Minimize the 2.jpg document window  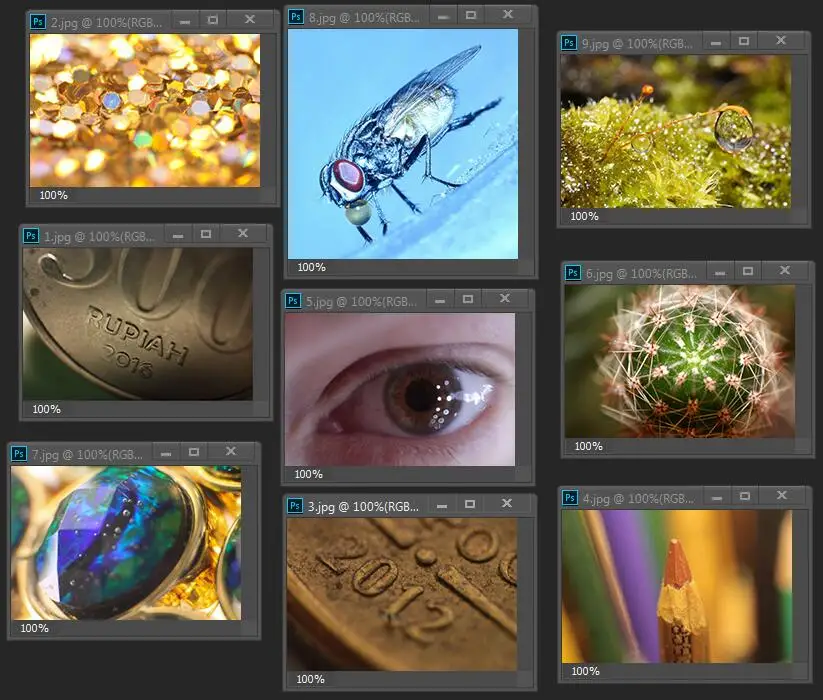click(x=185, y=20)
